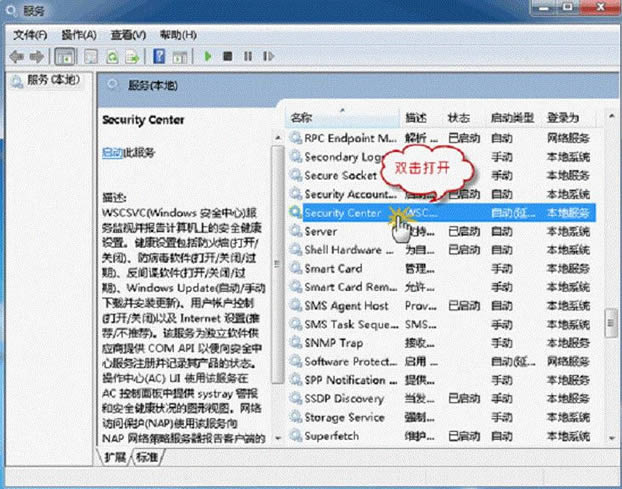Select the Security Center service row

click(x=441, y=213)
